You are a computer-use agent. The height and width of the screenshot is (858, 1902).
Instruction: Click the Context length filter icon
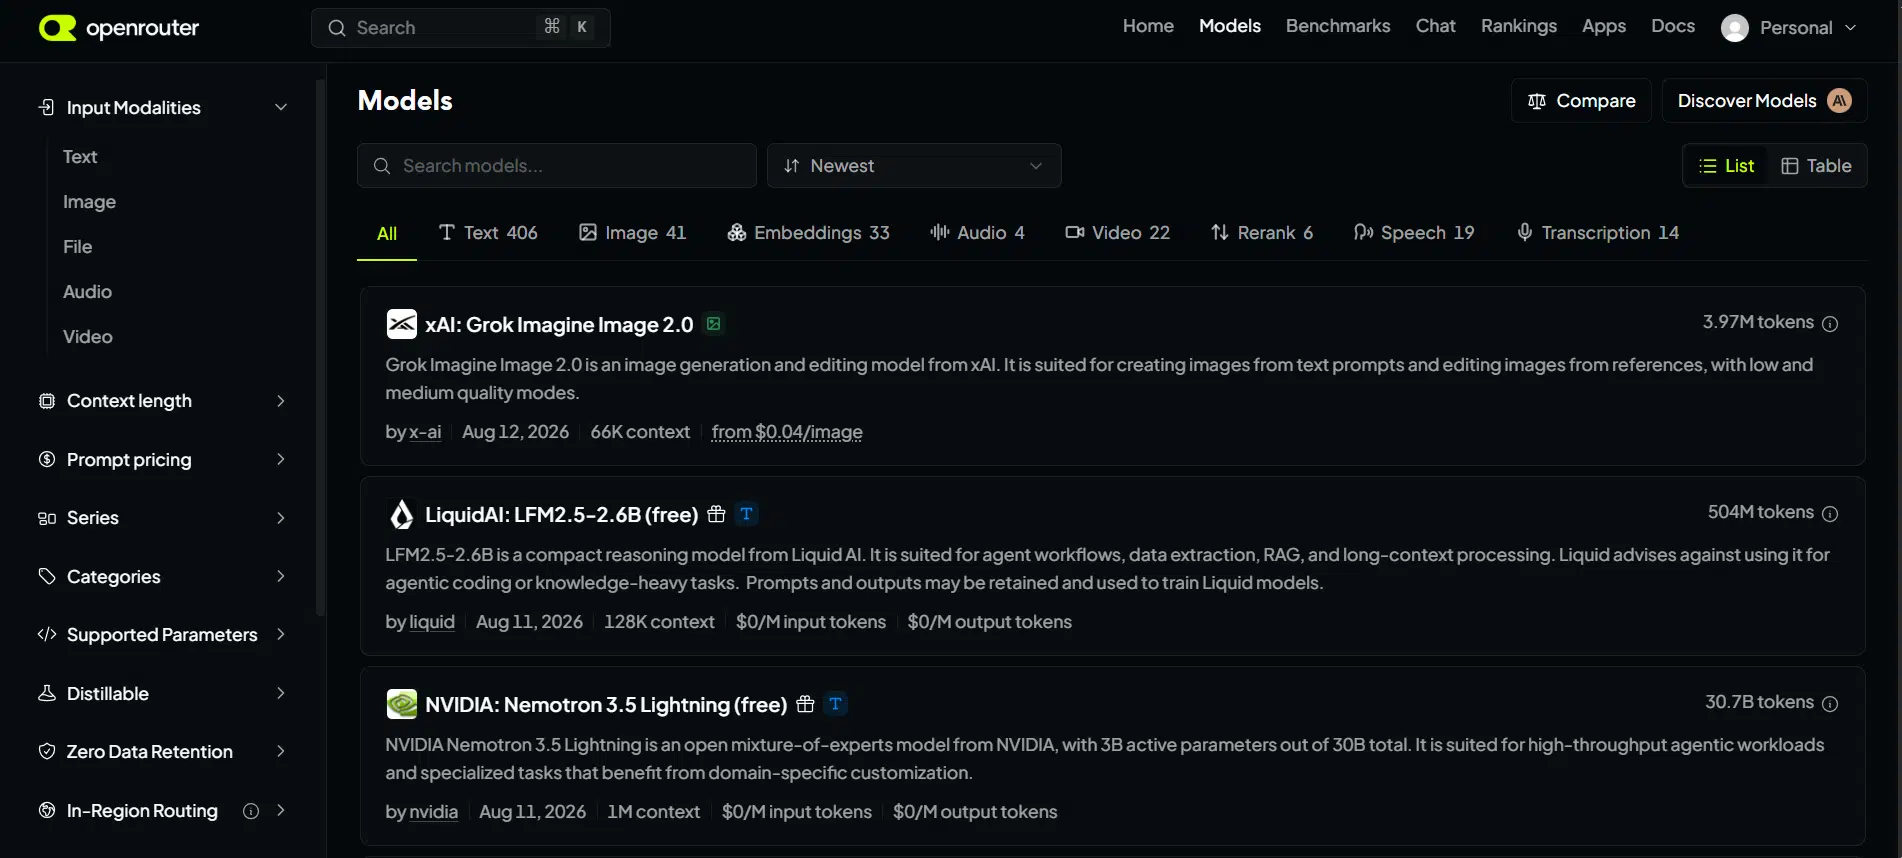tap(46, 401)
